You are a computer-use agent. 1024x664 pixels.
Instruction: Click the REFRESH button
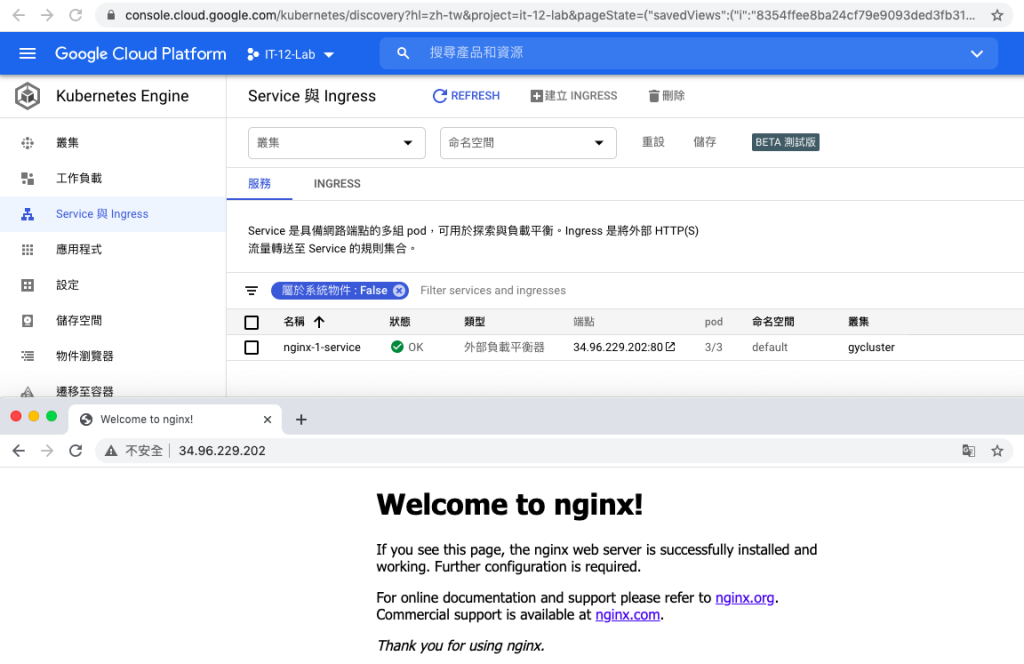(x=466, y=96)
